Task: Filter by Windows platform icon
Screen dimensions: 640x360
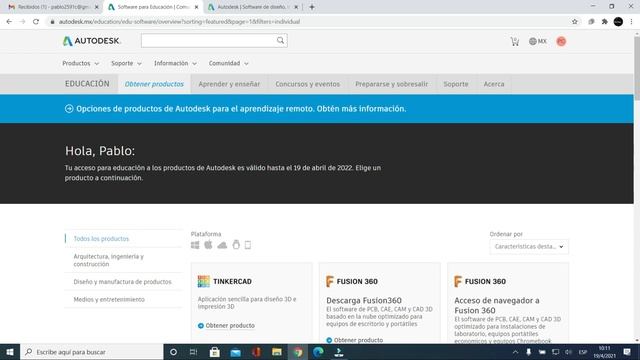Action: tap(195, 245)
